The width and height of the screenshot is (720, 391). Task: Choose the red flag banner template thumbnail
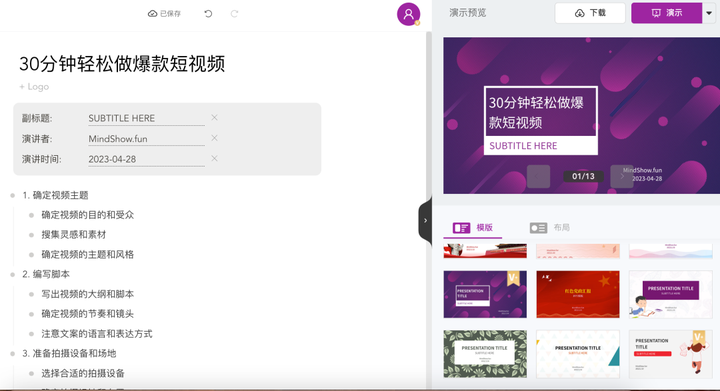(x=485, y=251)
